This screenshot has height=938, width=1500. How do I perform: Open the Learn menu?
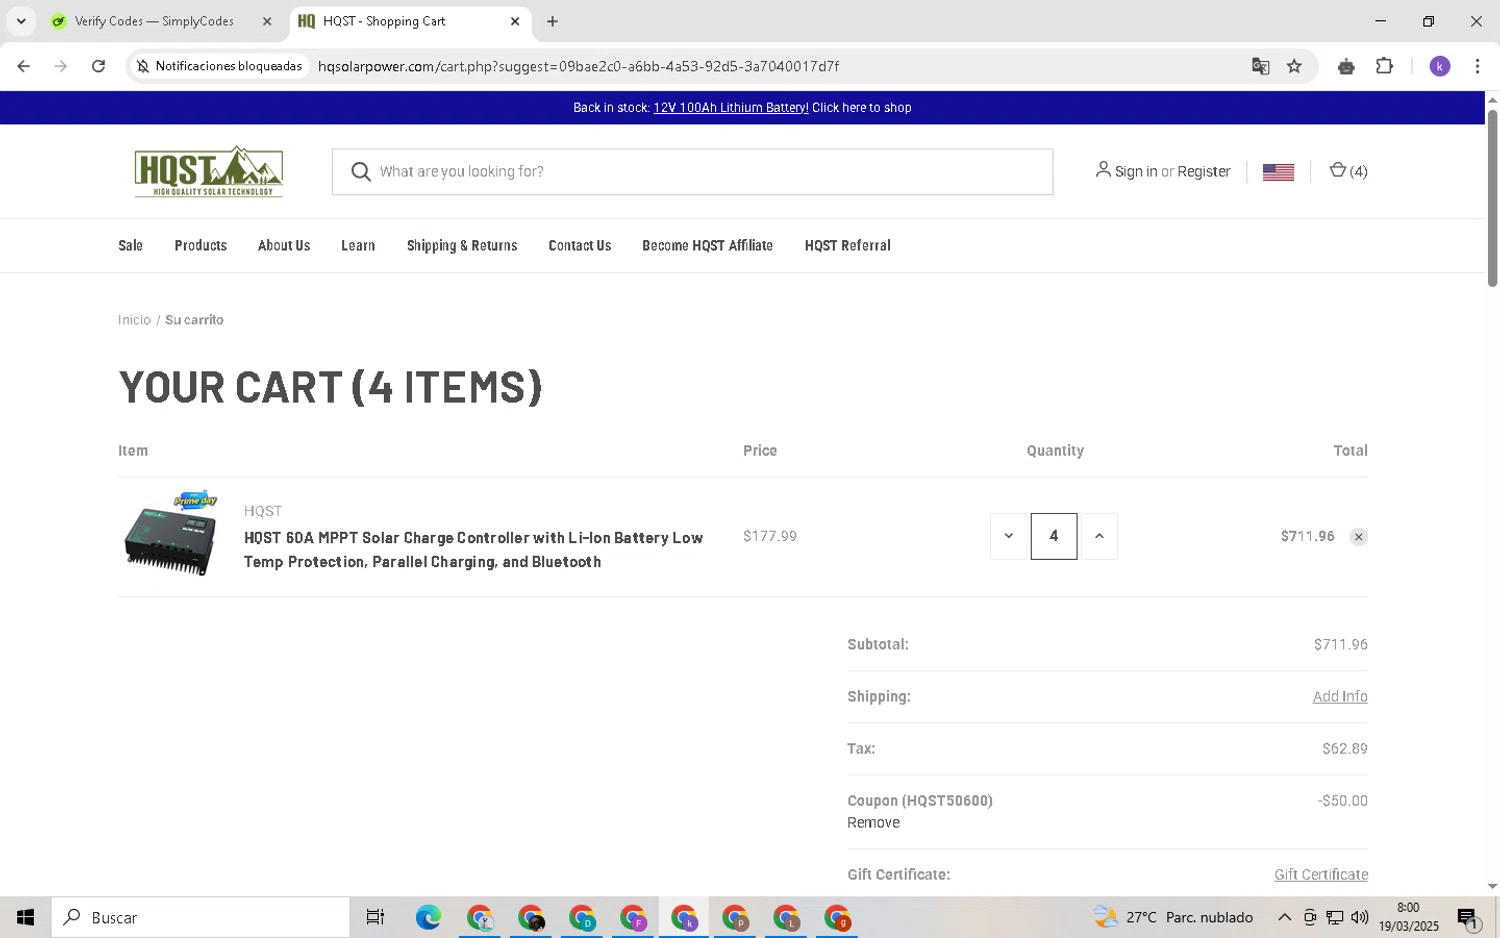click(358, 245)
